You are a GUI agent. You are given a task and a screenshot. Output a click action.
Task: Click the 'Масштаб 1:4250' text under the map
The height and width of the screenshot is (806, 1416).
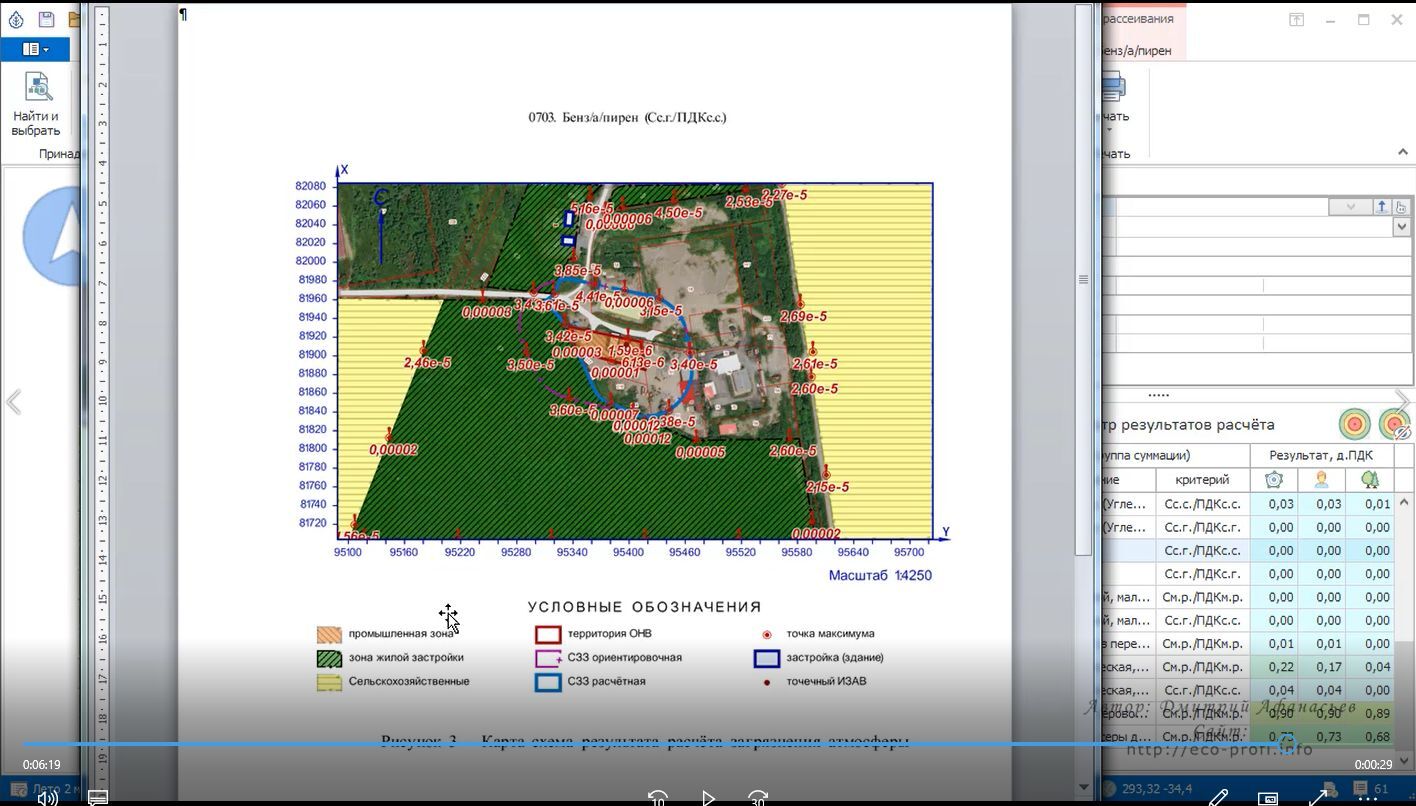[x=880, y=575]
